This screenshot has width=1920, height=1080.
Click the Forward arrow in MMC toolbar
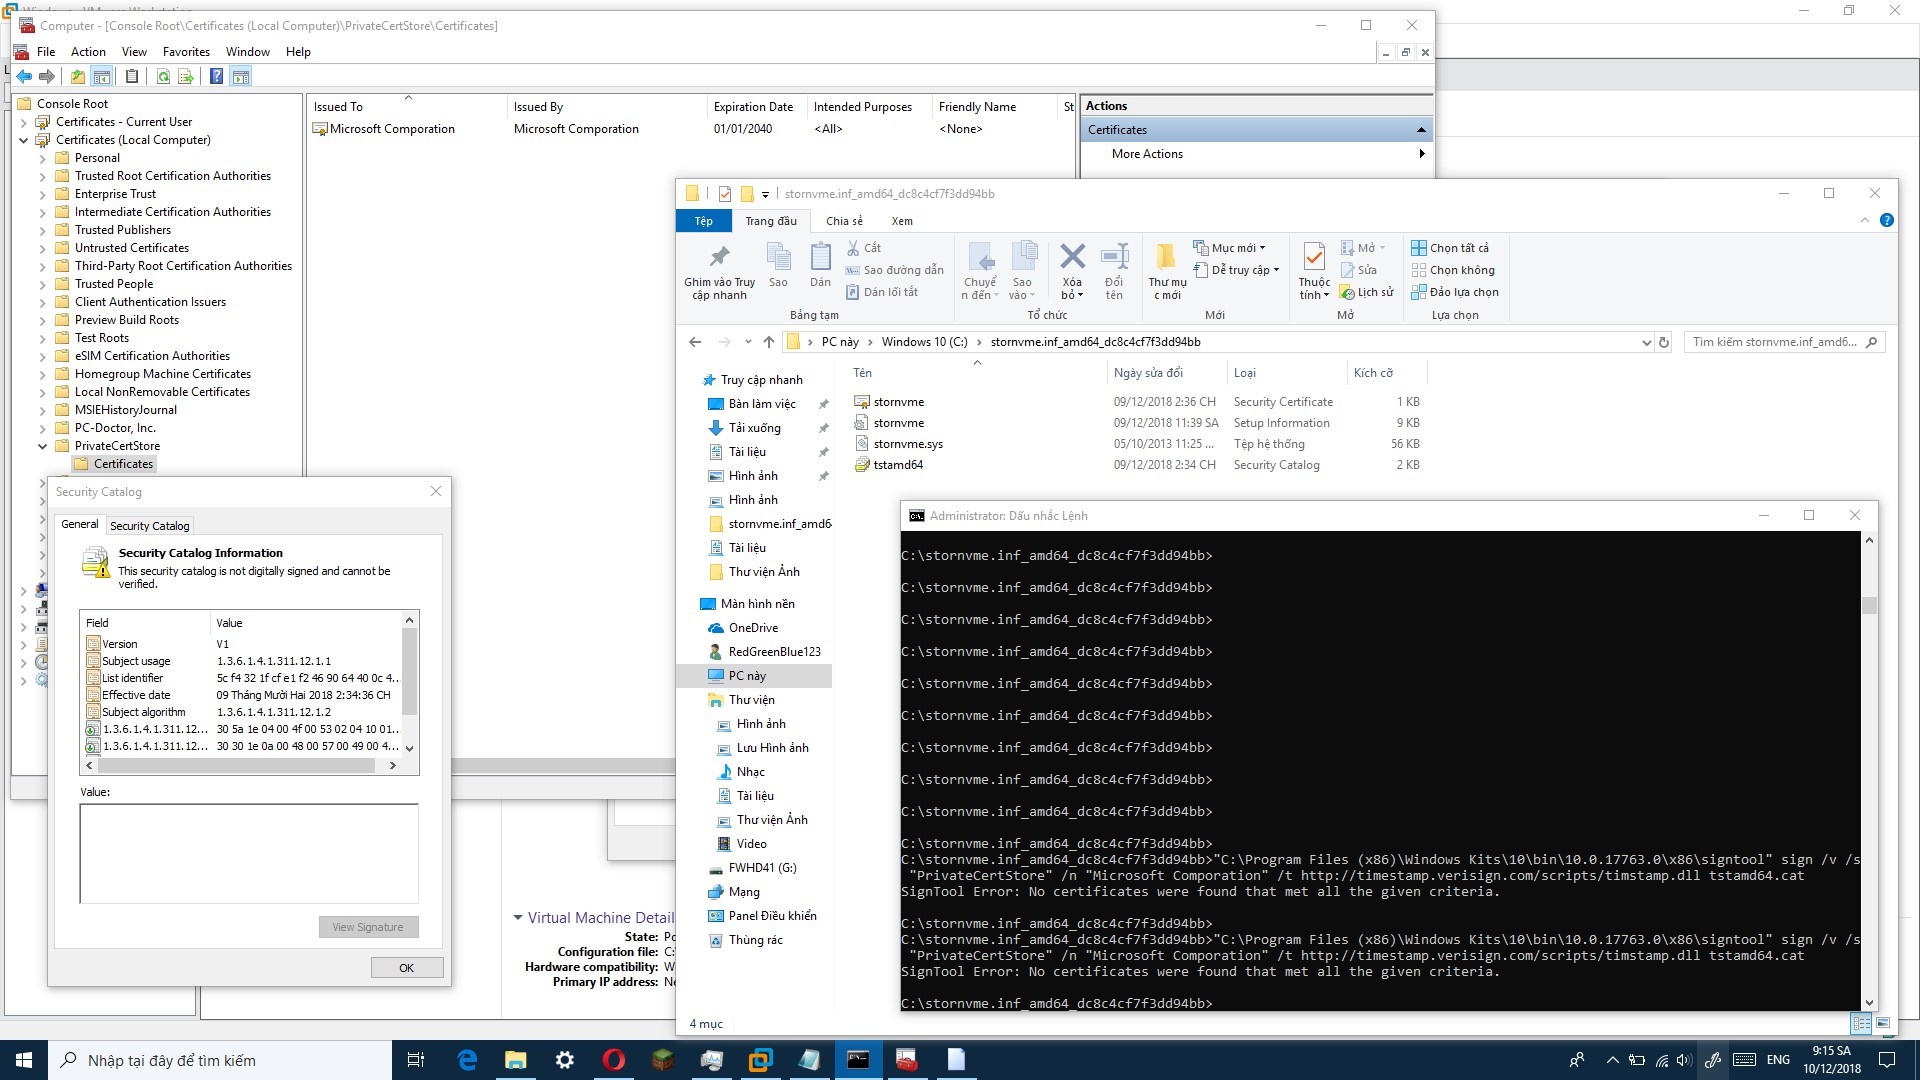coord(47,77)
